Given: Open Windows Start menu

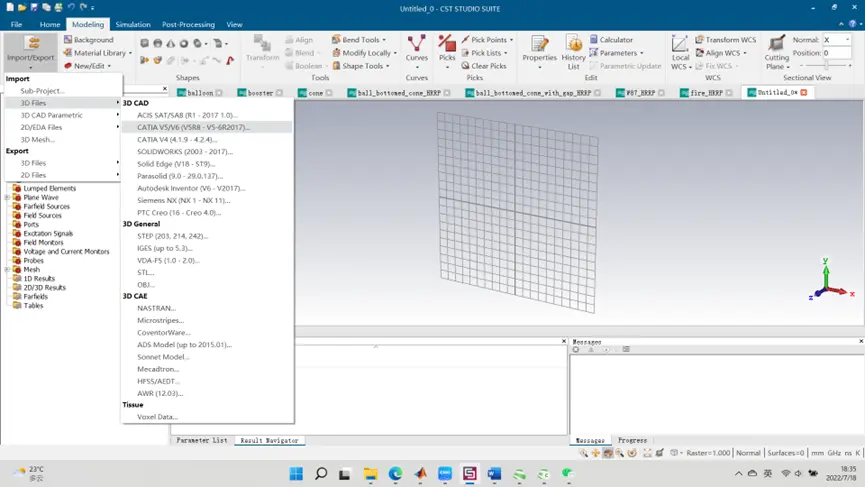Looking at the screenshot, I should click(x=296, y=473).
